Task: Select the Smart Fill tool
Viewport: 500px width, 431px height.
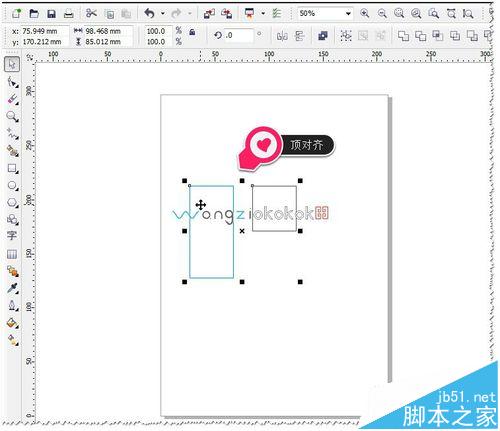Action: coord(13,151)
